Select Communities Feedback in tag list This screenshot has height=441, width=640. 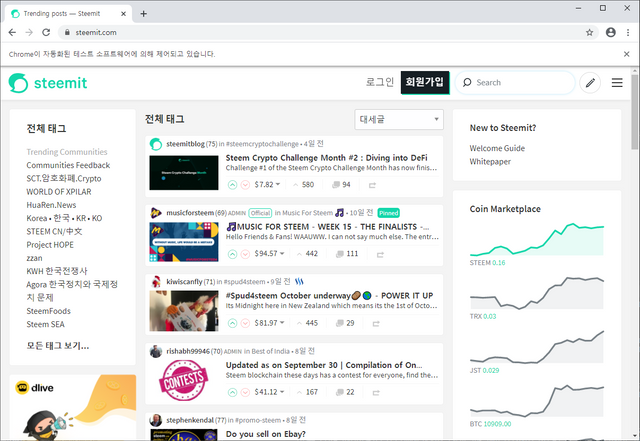click(x=68, y=165)
